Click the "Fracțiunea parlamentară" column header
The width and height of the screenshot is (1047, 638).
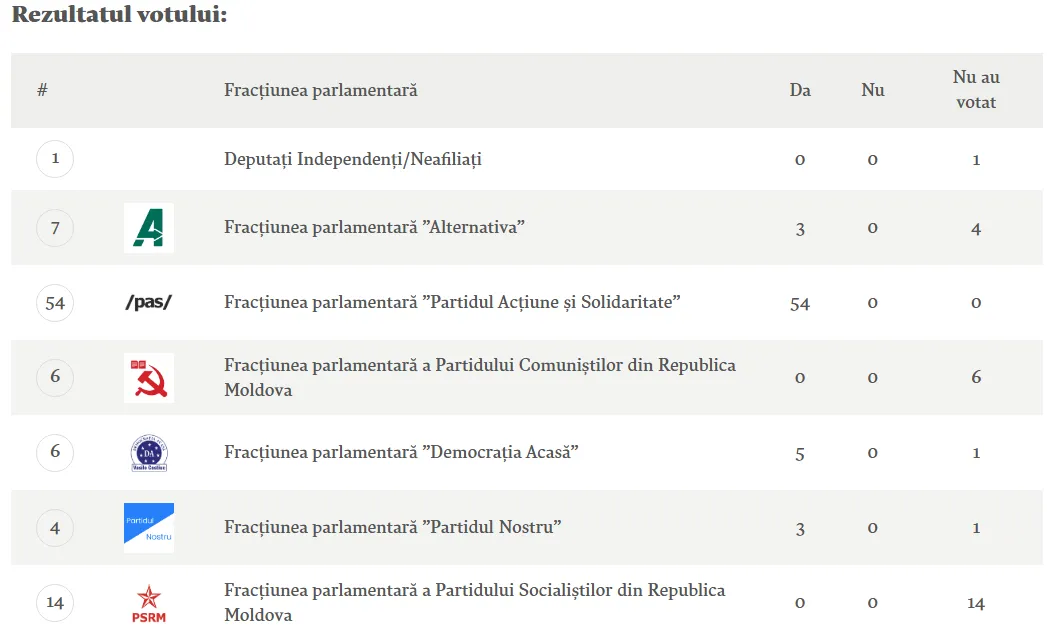pyautogui.click(x=320, y=90)
